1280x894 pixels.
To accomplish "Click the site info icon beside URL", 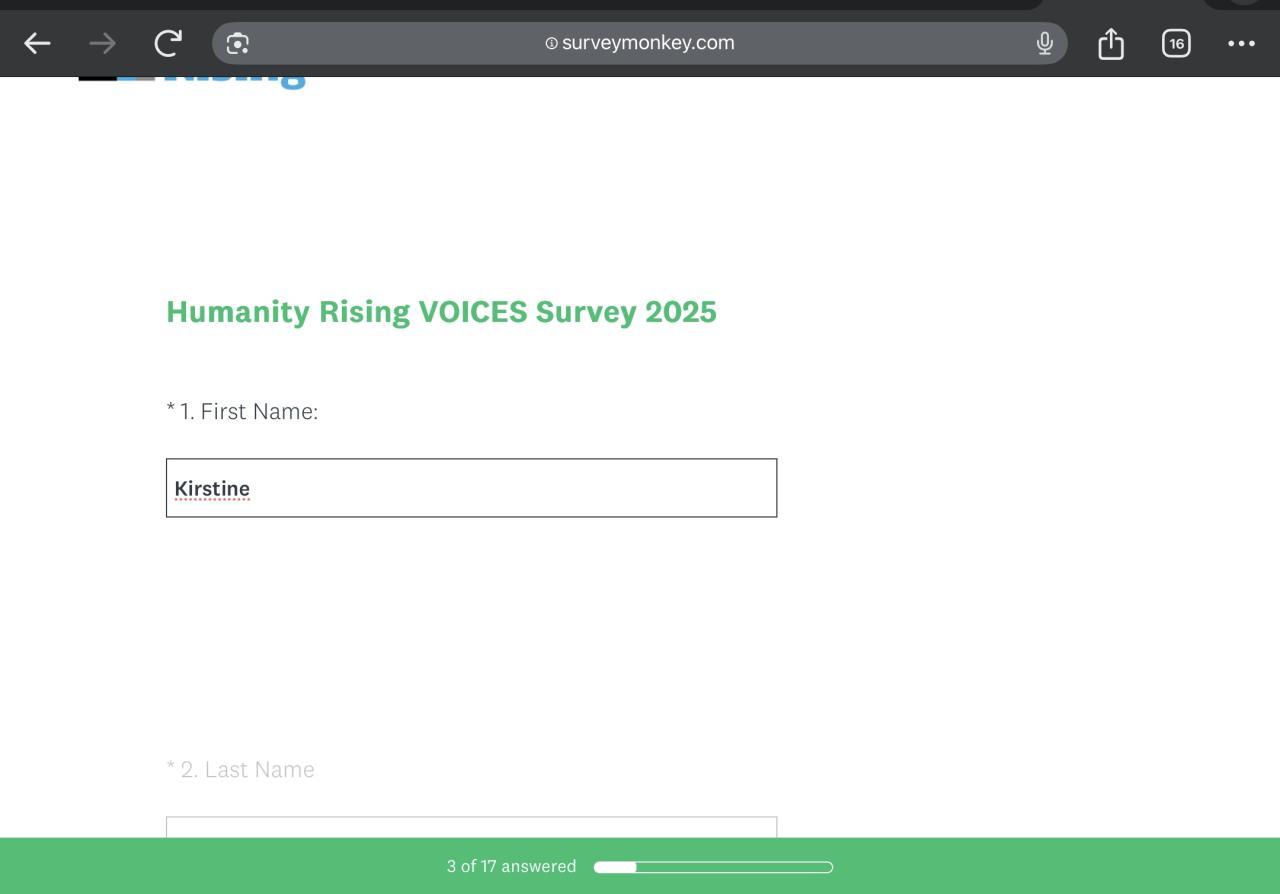I will 551,43.
